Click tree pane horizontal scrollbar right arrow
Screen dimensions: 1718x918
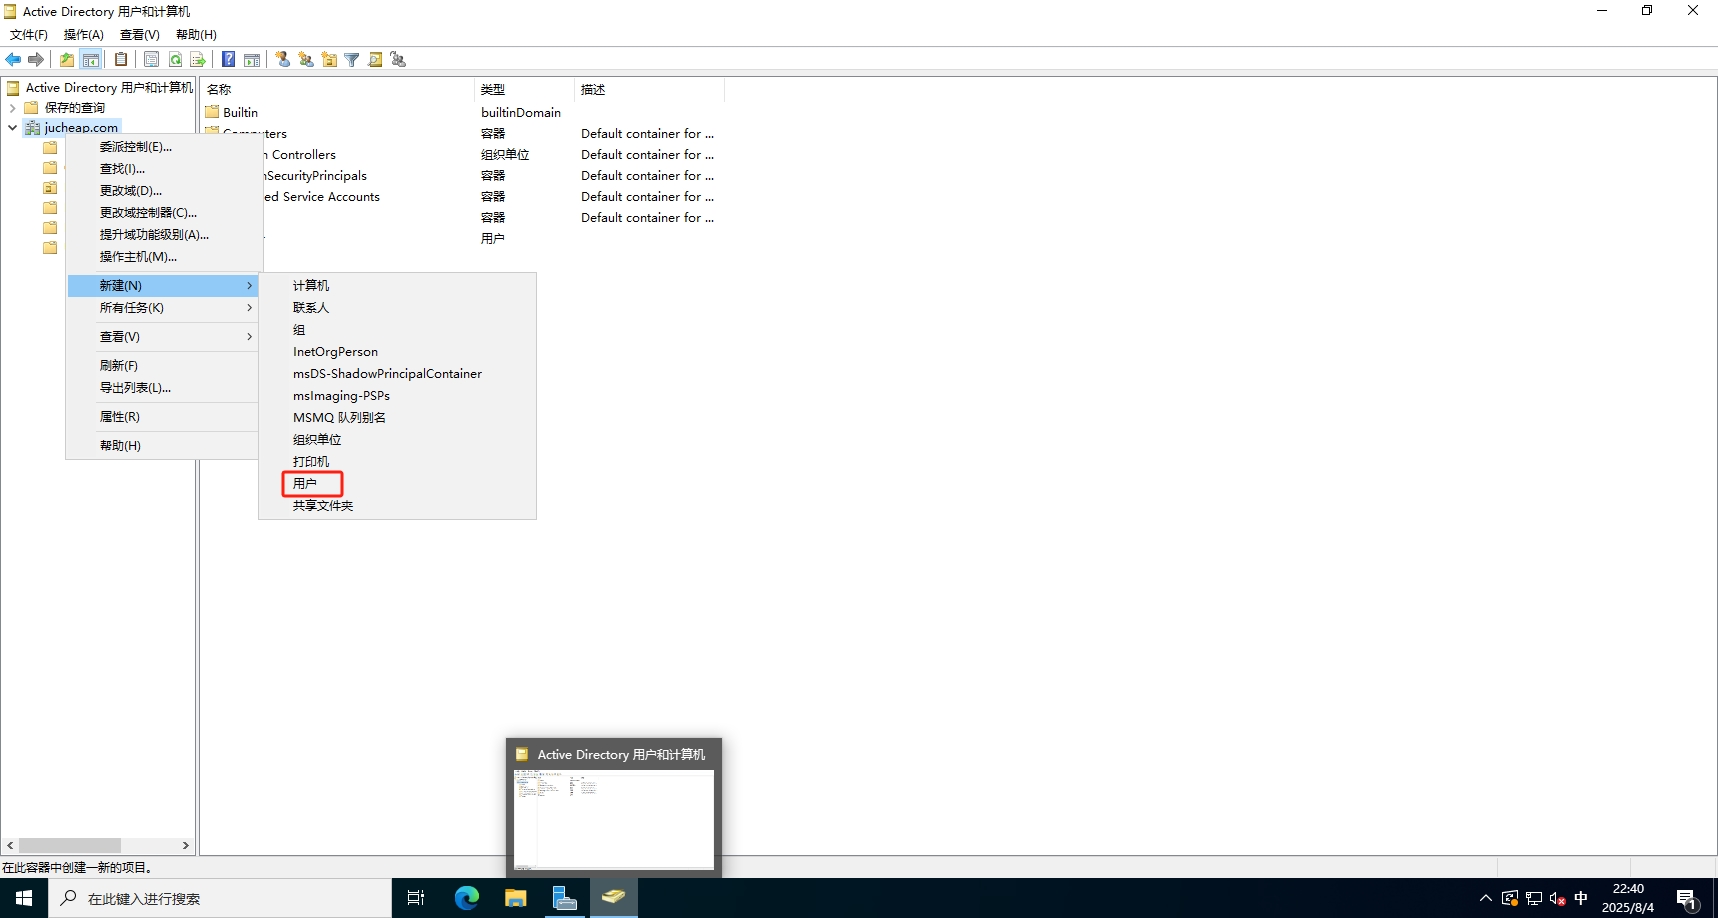[186, 846]
